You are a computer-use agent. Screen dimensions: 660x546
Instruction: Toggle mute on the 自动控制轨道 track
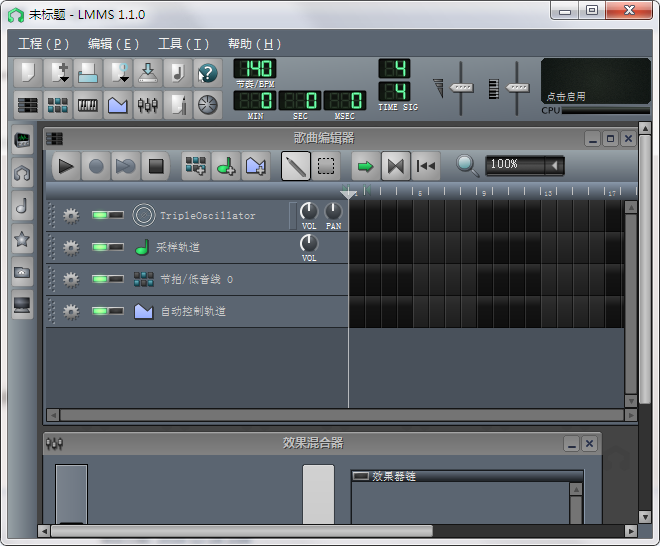(99, 311)
